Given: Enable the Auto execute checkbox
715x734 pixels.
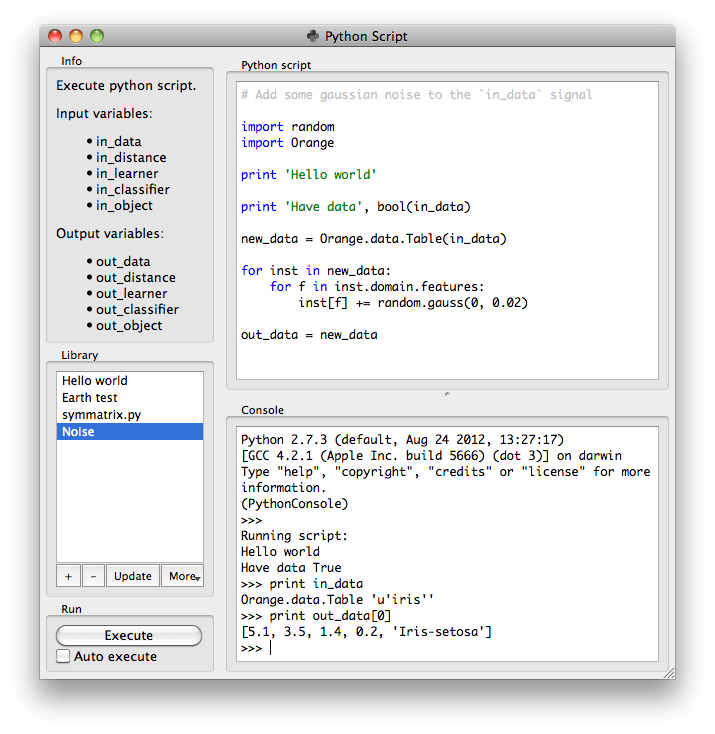Looking at the screenshot, I should coord(63,656).
